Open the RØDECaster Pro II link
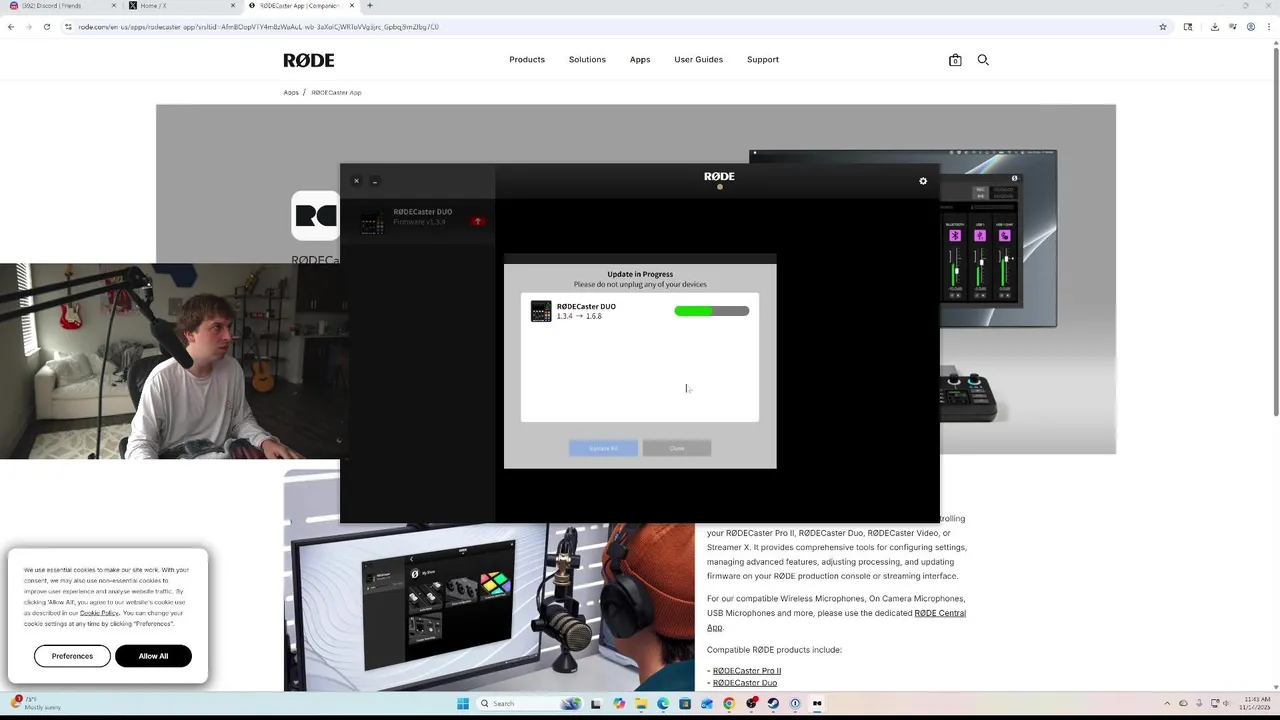Viewport: 1280px width, 720px height. (x=747, y=671)
